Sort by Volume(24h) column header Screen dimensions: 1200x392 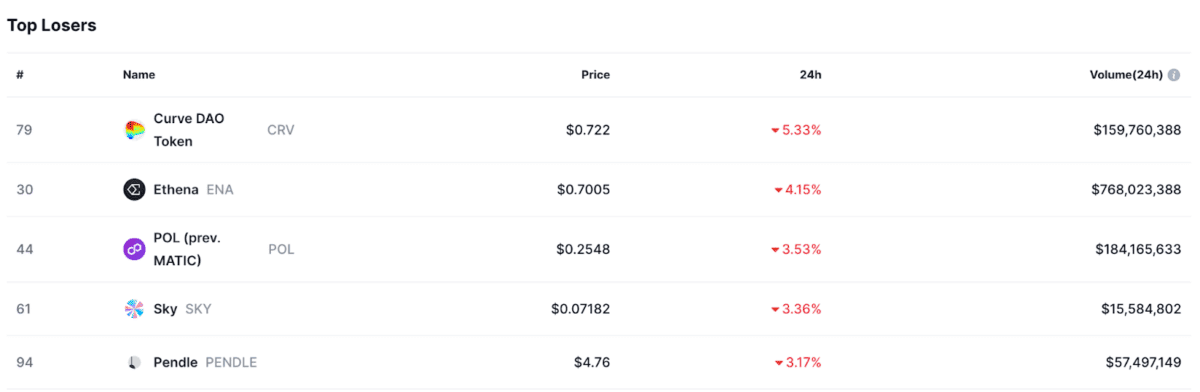click(x=1126, y=75)
